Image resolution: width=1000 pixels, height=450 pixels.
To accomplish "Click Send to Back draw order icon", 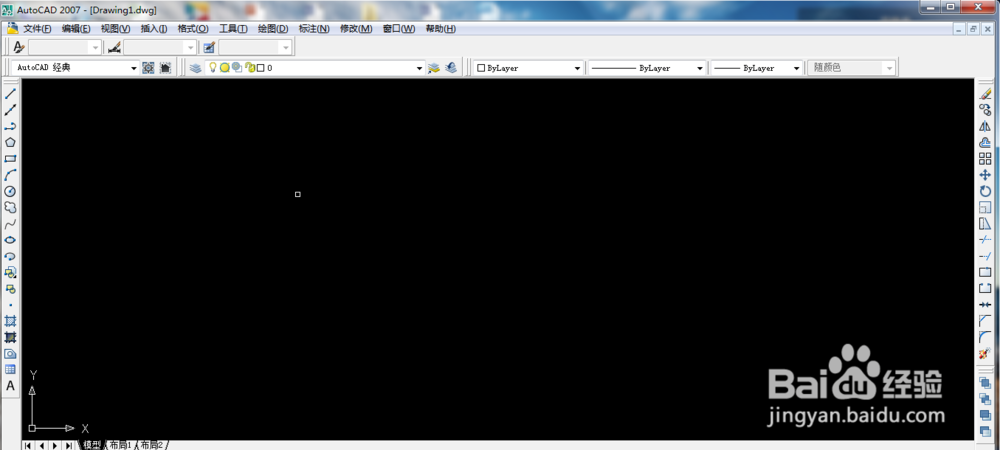I will 985,399.
